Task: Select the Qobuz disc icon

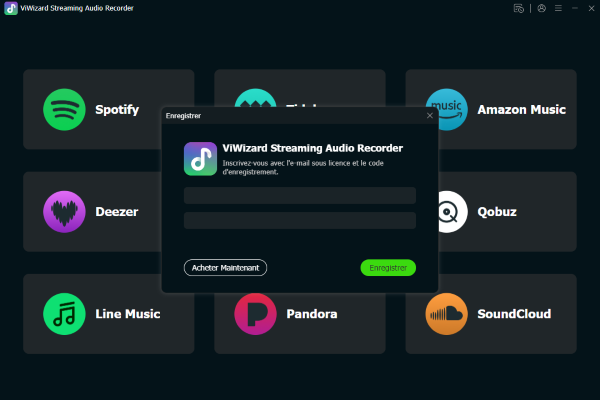Action: [453, 212]
